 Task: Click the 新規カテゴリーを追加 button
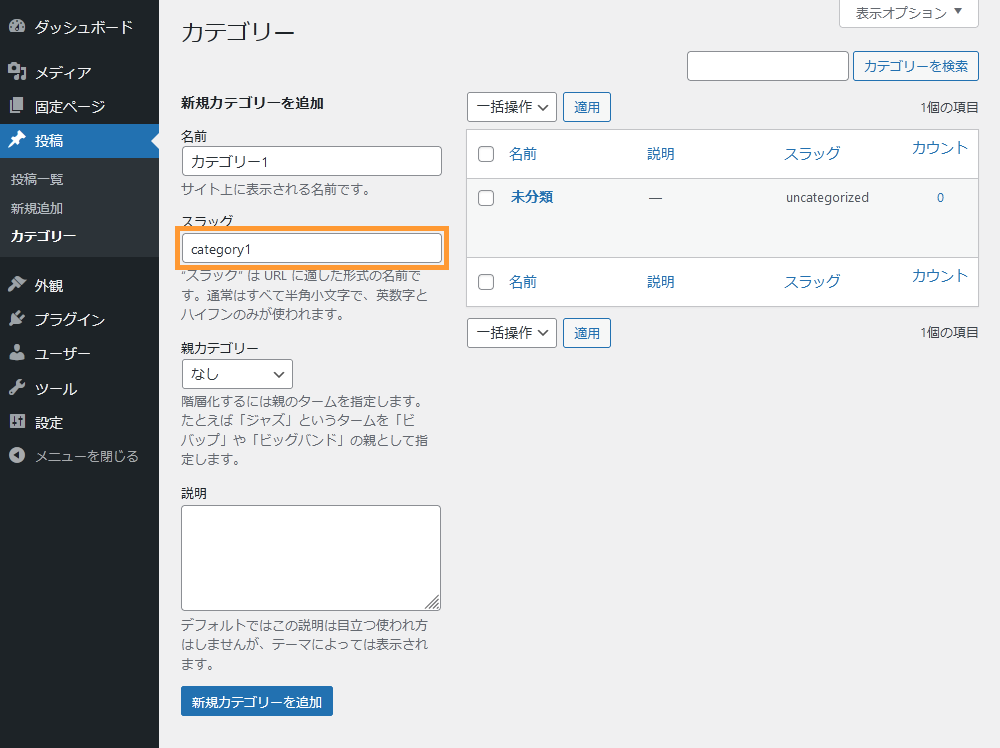click(256, 701)
